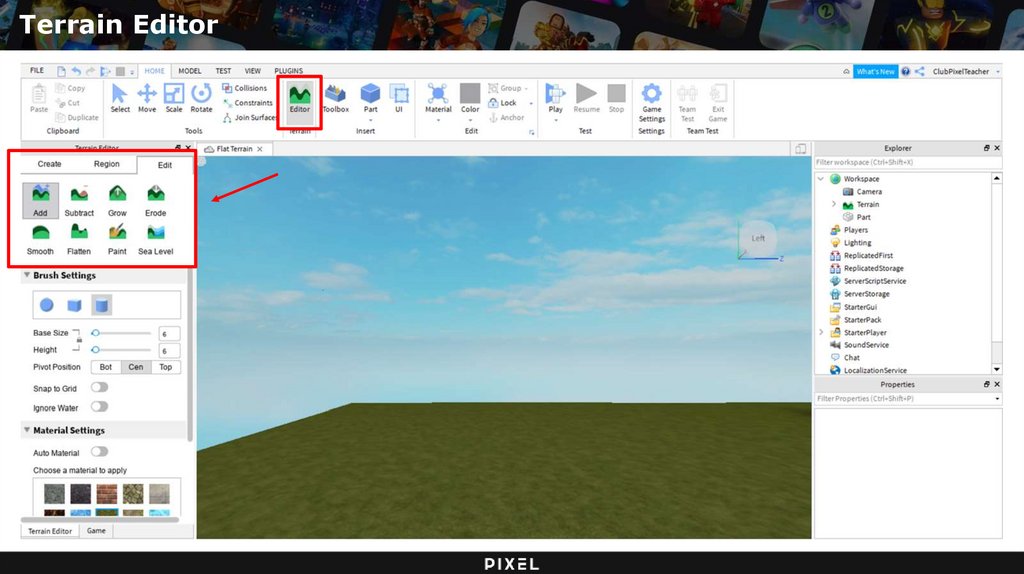Toggle Join Surfaces option
The height and width of the screenshot is (574, 1024).
(x=249, y=118)
